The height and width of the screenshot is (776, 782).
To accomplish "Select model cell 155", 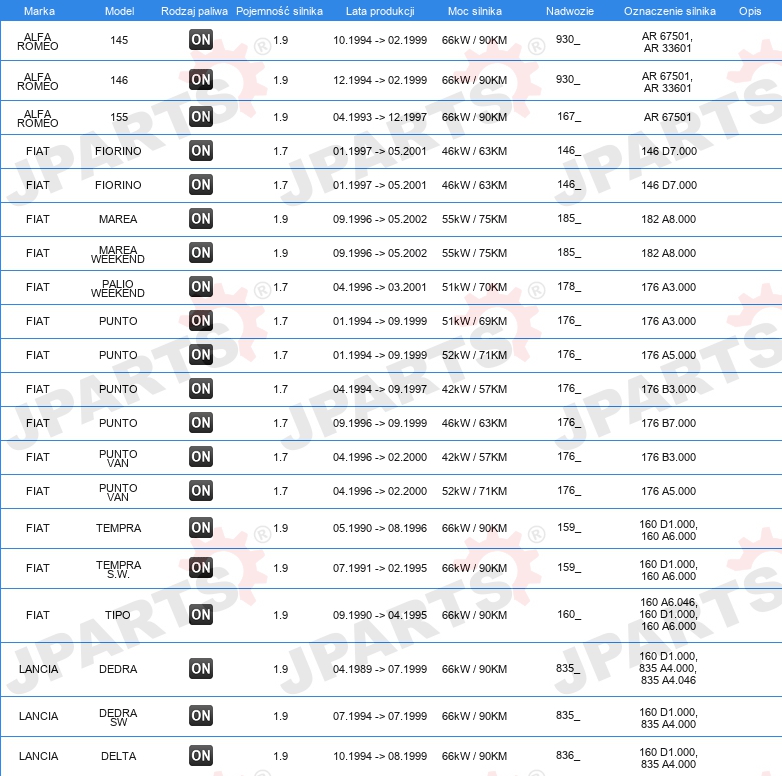I will pyautogui.click(x=119, y=117).
